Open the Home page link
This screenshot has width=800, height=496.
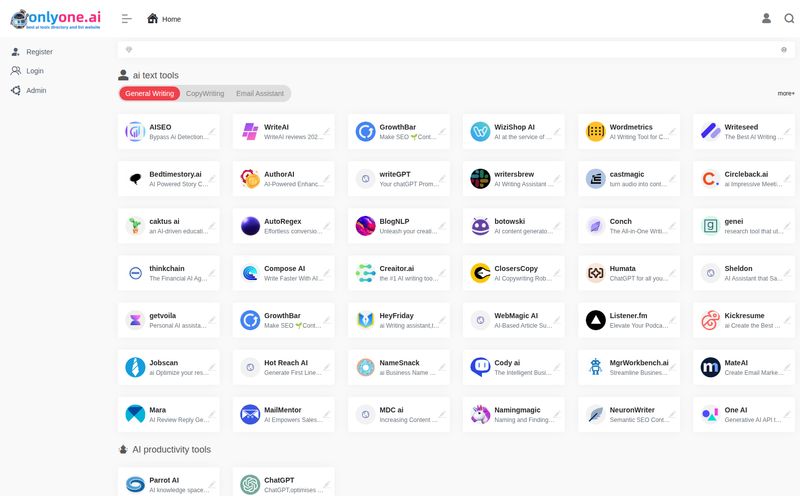click(x=164, y=19)
